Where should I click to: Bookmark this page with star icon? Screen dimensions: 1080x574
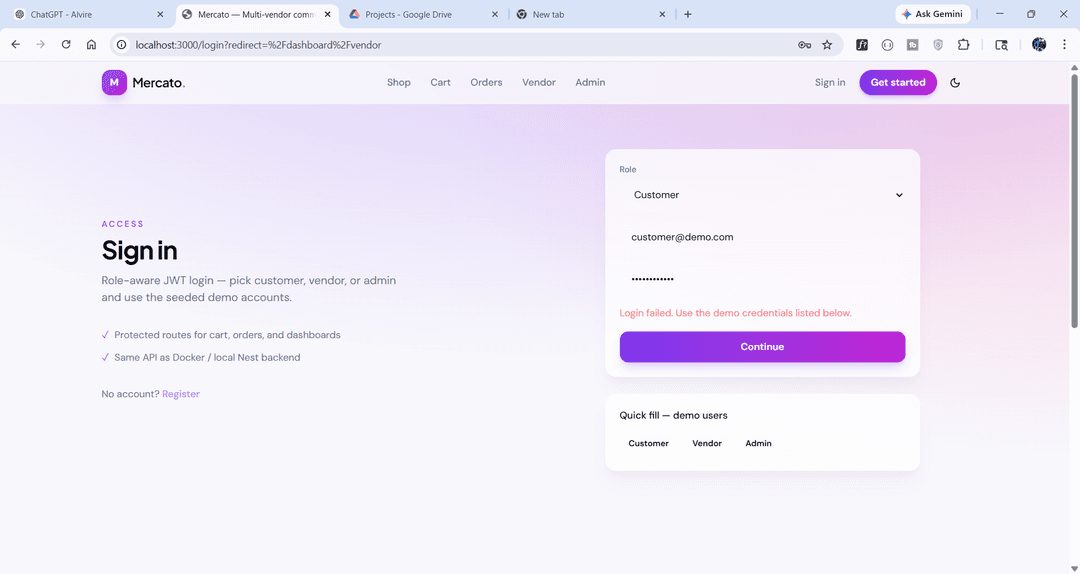[x=827, y=45]
